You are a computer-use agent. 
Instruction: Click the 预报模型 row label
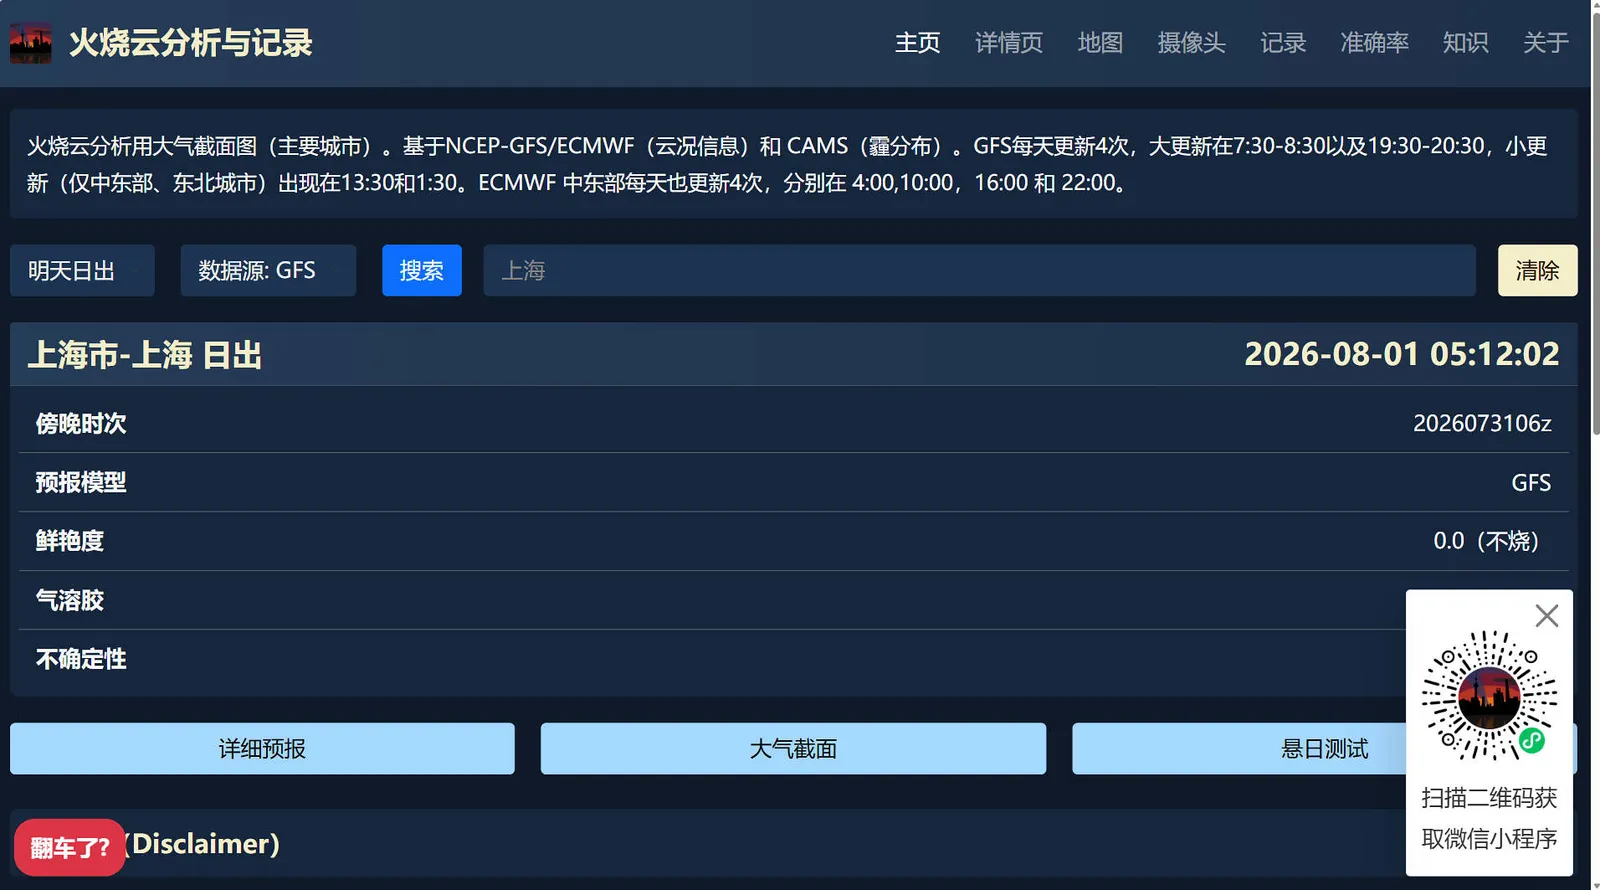(x=81, y=482)
